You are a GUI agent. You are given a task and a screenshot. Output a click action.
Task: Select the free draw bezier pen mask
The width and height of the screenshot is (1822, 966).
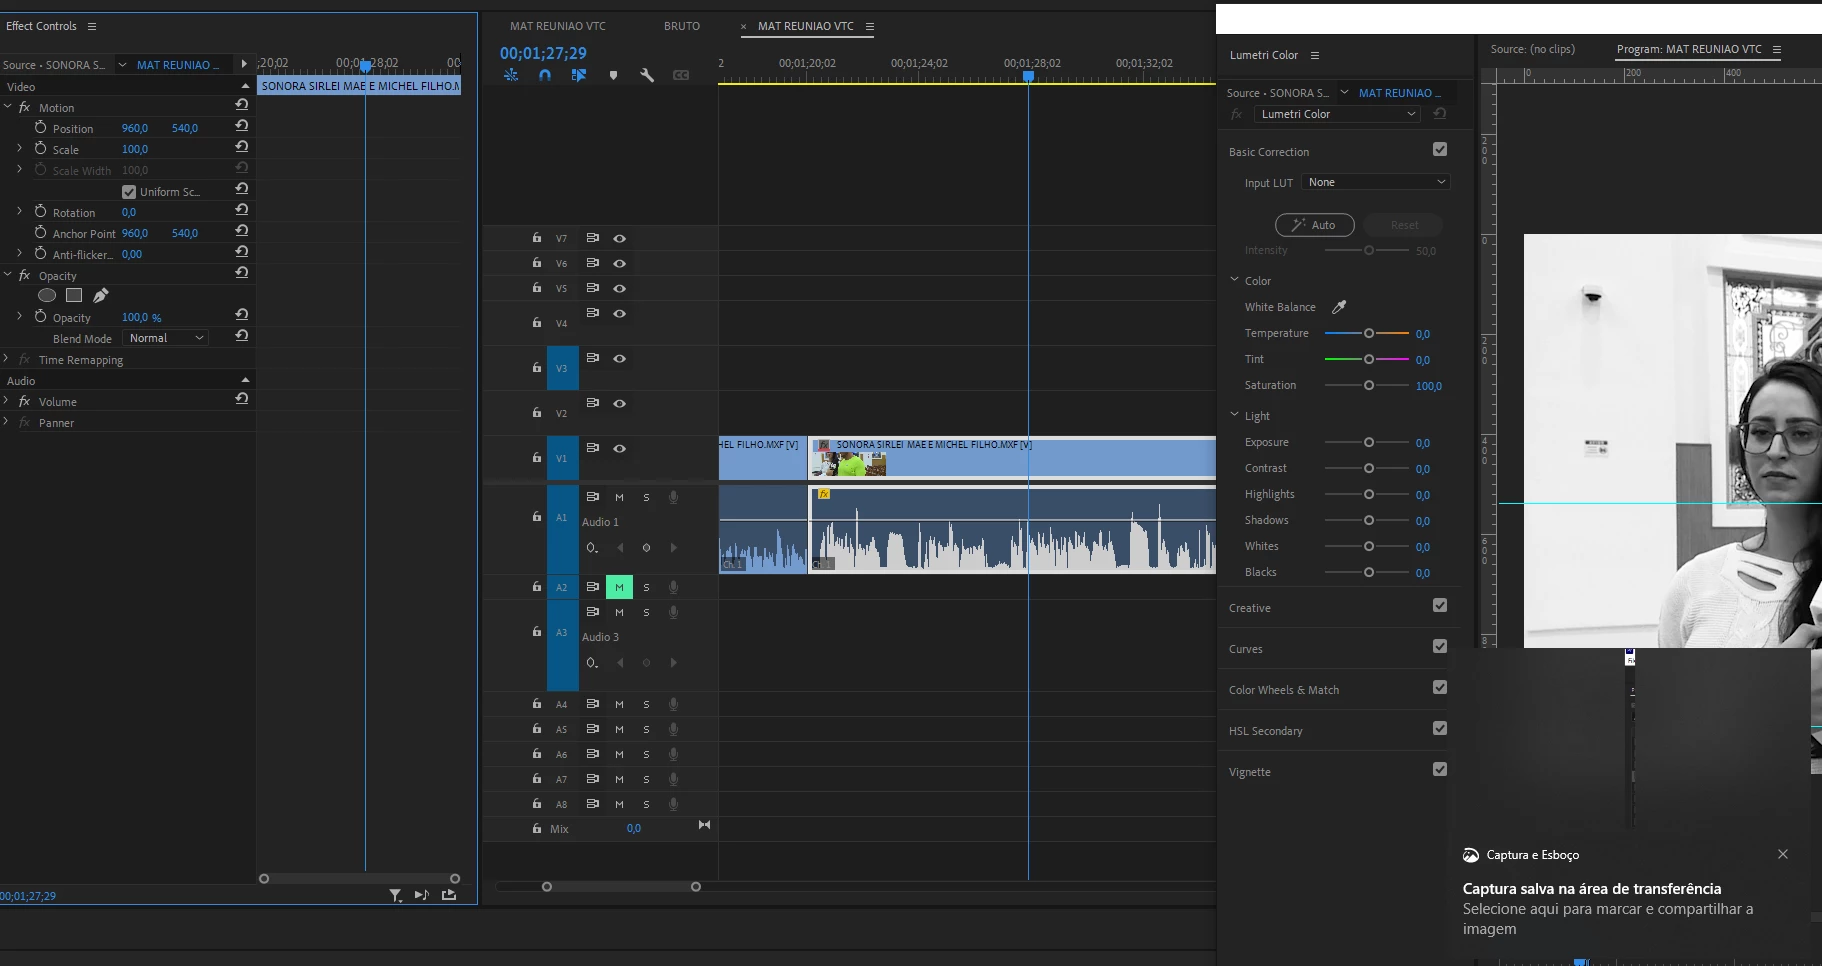click(100, 295)
